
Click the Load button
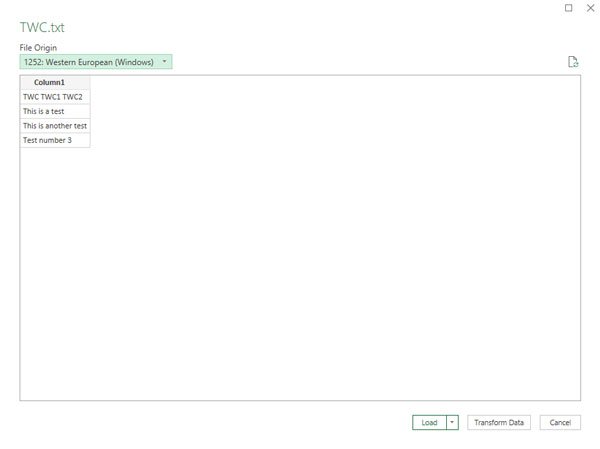429,422
